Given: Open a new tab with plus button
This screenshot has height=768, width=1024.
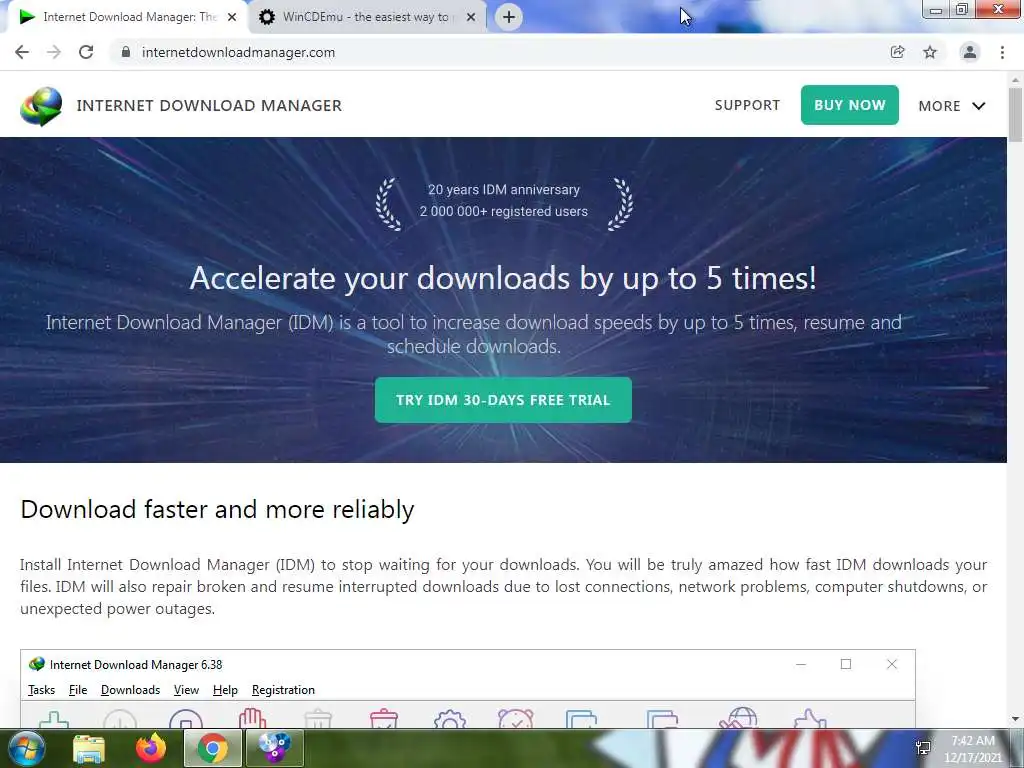Looking at the screenshot, I should [509, 17].
